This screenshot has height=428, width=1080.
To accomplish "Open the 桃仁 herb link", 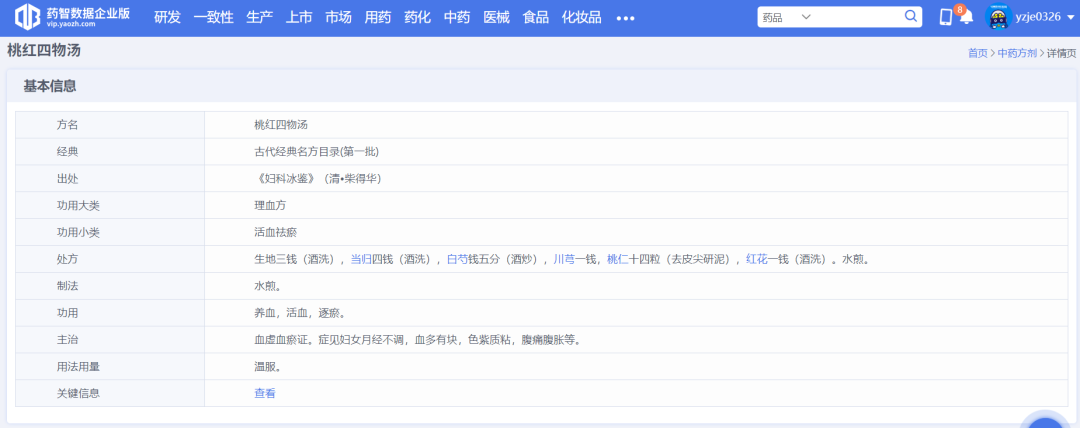I will coord(617,259).
